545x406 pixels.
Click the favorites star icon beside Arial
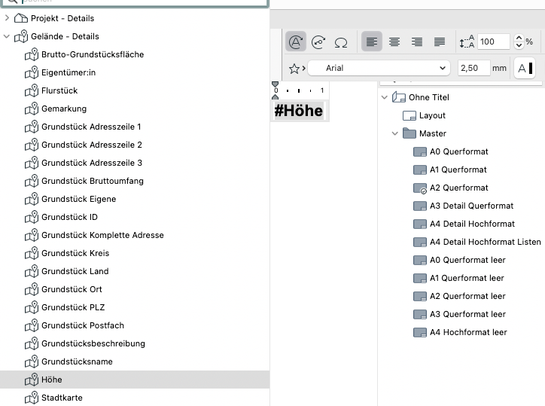[x=294, y=68]
